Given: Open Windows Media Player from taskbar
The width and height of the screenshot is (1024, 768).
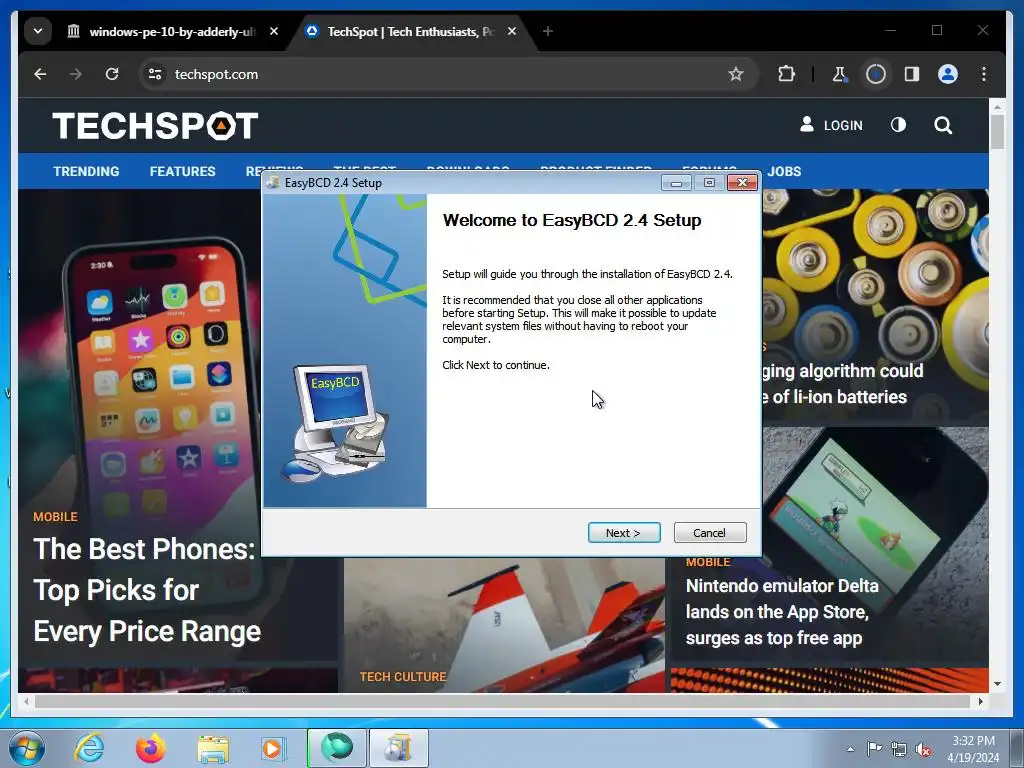Looking at the screenshot, I should 272,749.
